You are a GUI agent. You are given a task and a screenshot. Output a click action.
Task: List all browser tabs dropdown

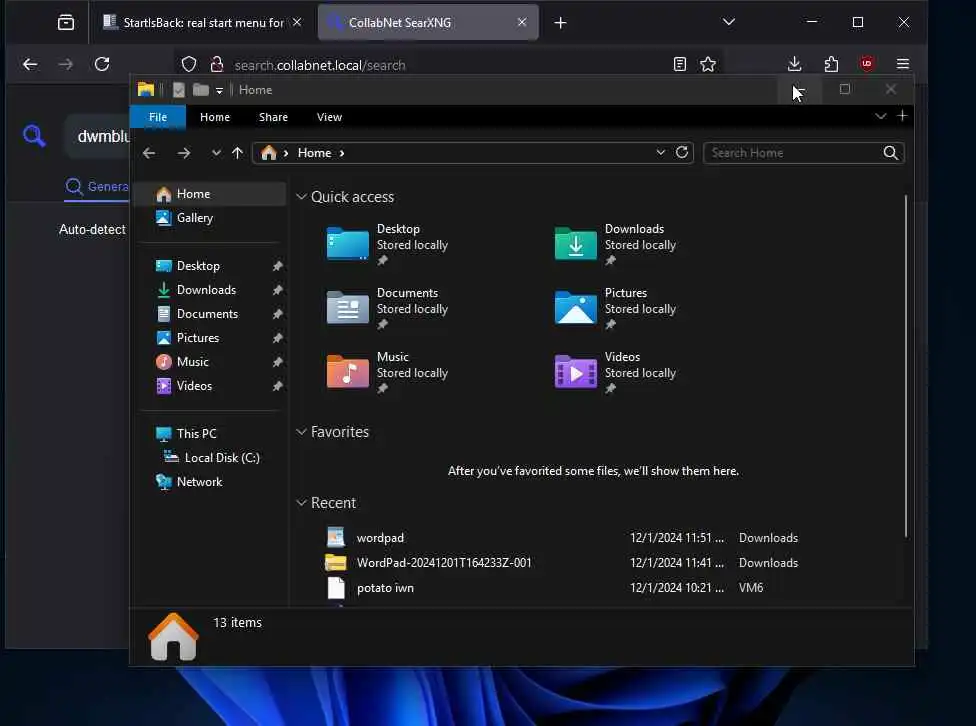(729, 22)
